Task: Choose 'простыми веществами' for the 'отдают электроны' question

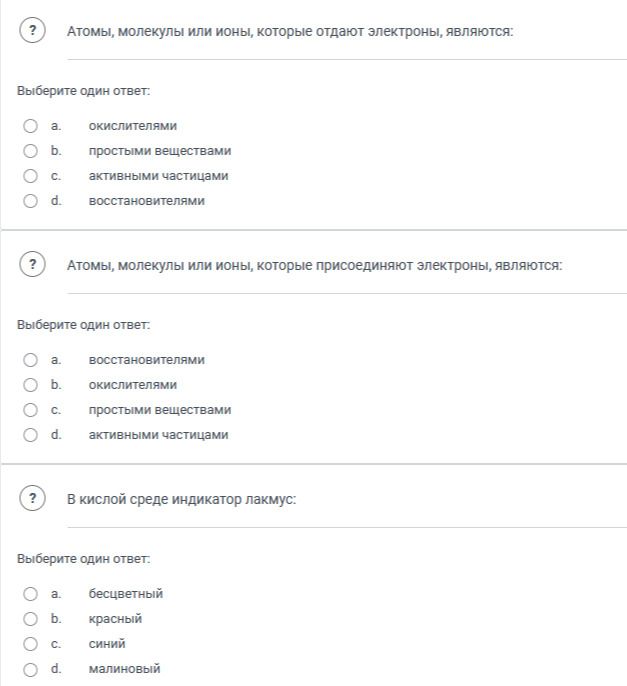Action: [x=30, y=151]
